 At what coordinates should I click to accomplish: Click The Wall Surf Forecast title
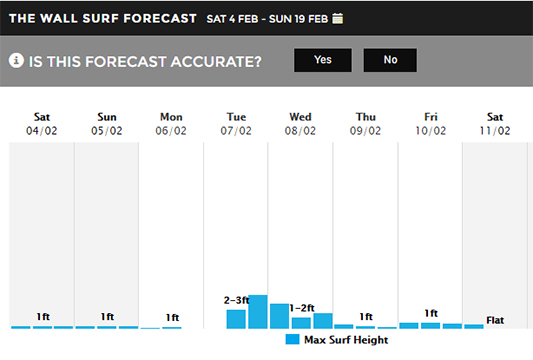click(x=103, y=18)
